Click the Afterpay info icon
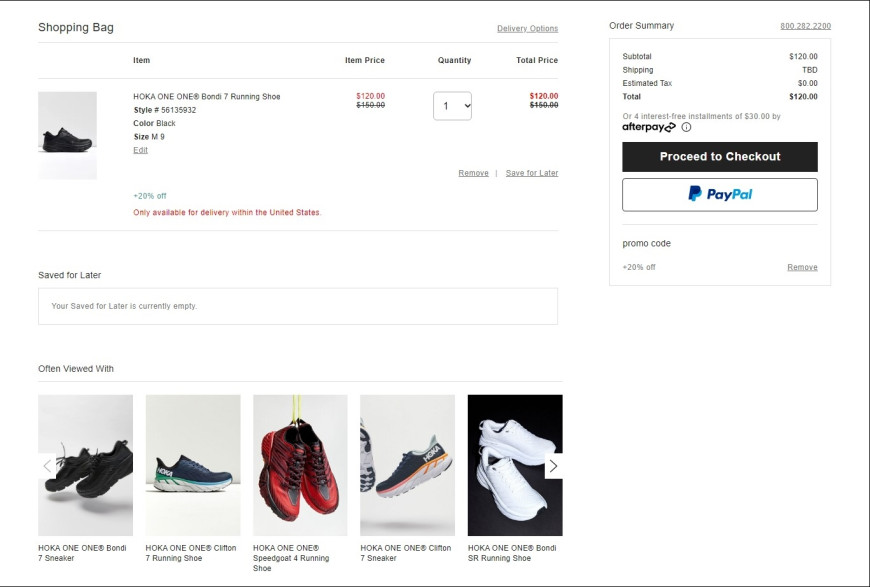This screenshot has width=870, height=587. 686,127
